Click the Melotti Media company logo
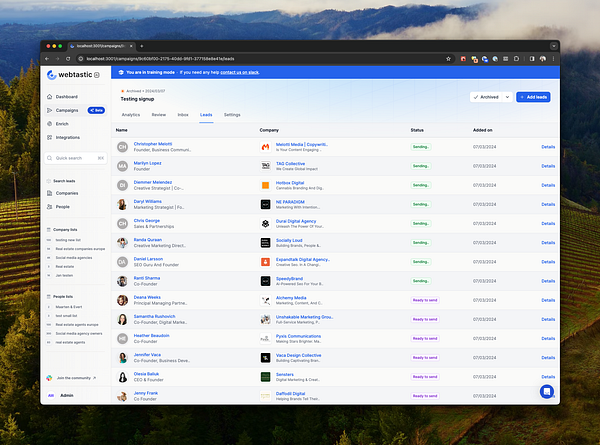600x445 pixels. pyautogui.click(x=265, y=147)
